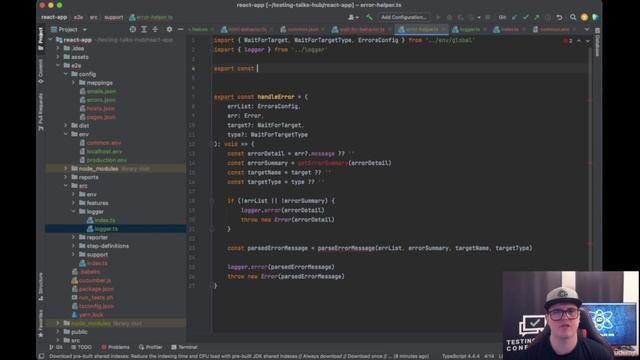Collapse the logger folder
This screenshot has width=640, height=360.
(x=73, y=211)
